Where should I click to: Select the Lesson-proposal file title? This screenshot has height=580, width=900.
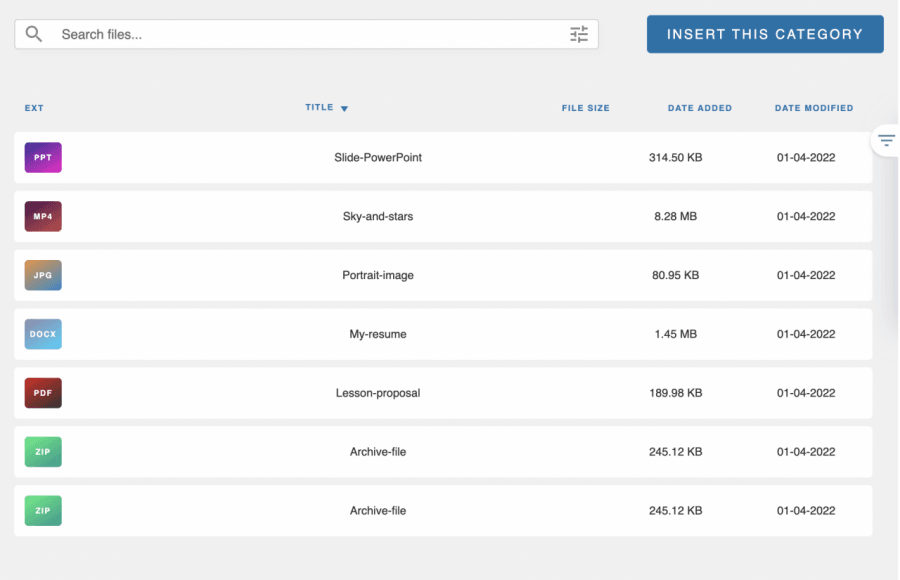(x=378, y=393)
